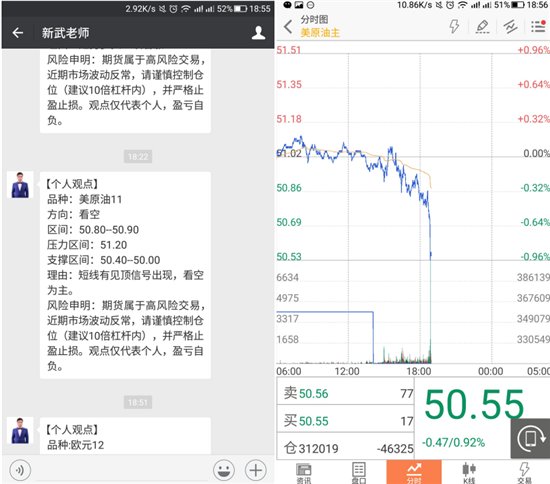Open the emoji picker
The image size is (550, 484).
[x=224, y=470]
